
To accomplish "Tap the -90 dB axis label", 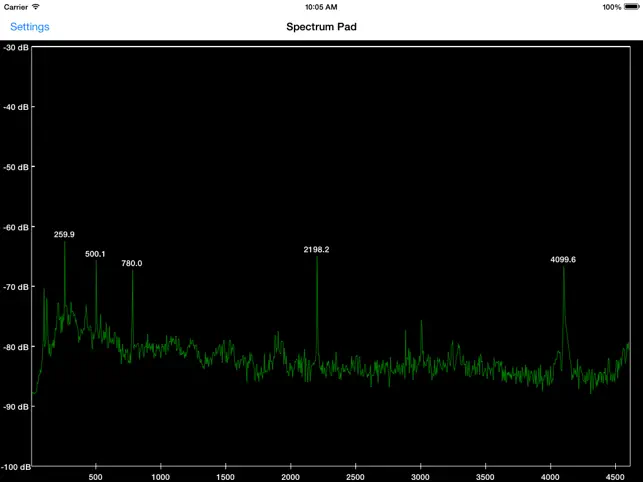I will tap(16, 407).
